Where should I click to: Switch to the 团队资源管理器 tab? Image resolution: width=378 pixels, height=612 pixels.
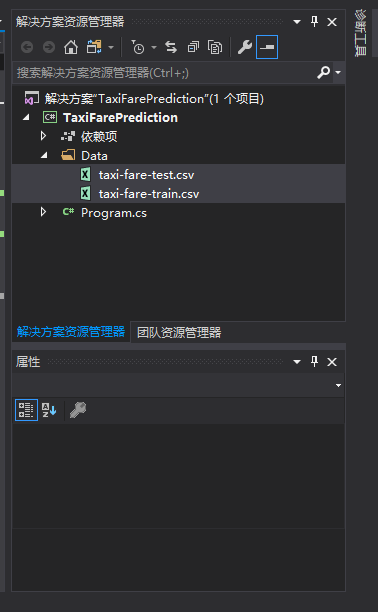click(x=179, y=333)
